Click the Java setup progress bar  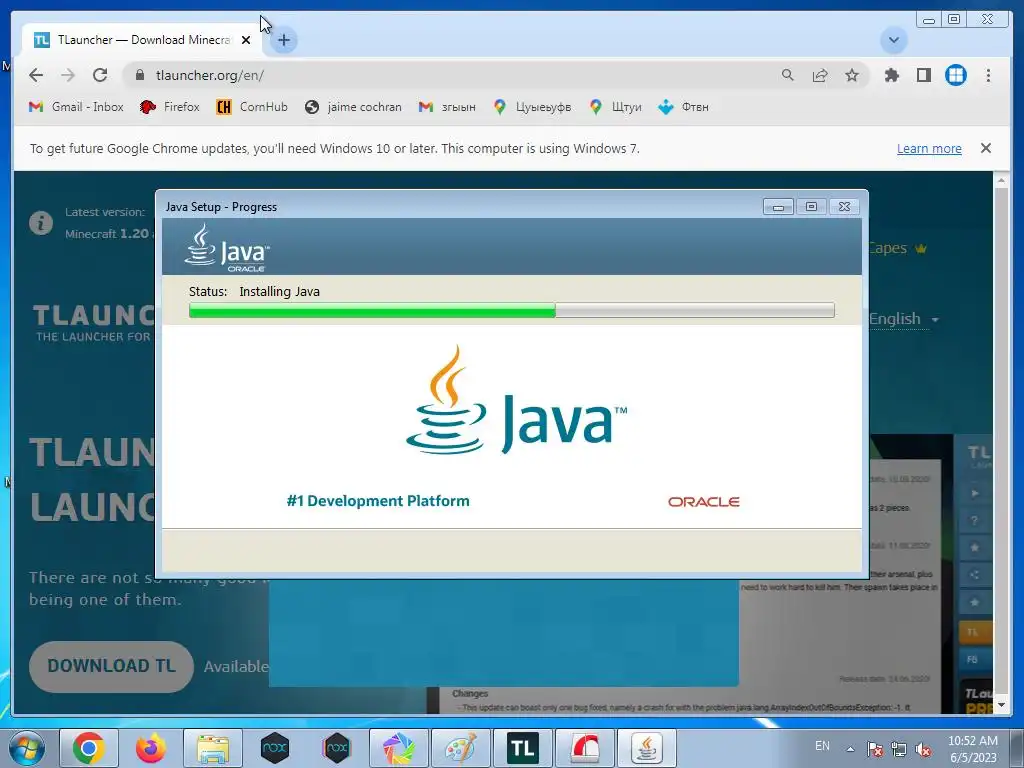tap(511, 310)
